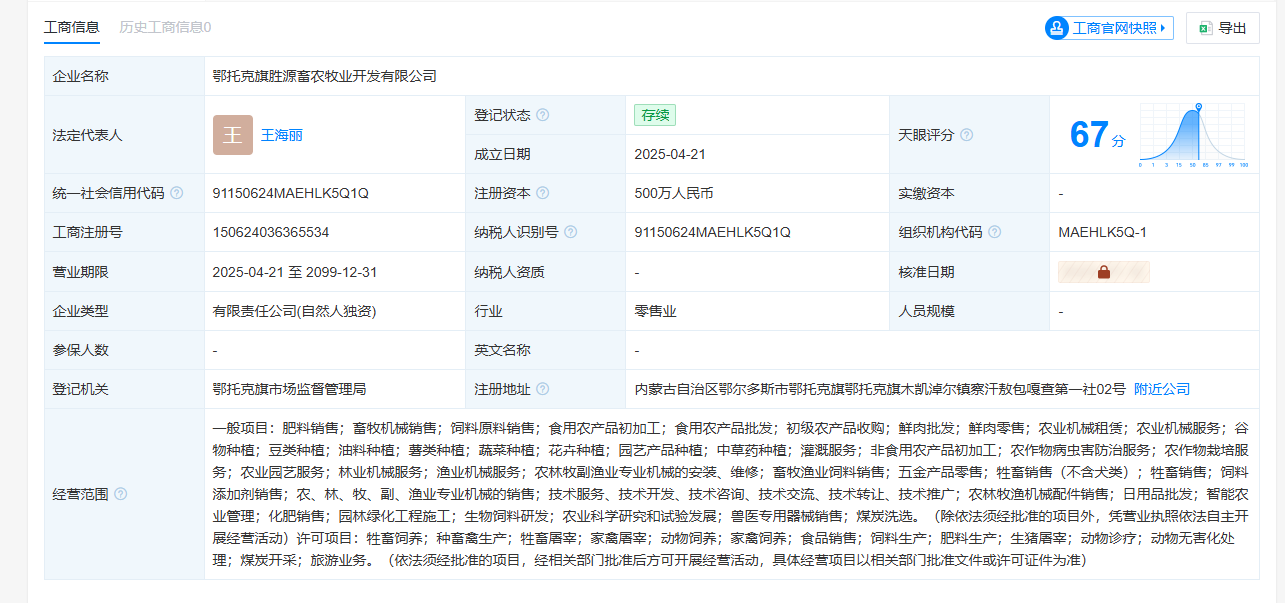Click help icon next to 组织机构代码
1285x603 pixels.
pyautogui.click(x=995, y=232)
